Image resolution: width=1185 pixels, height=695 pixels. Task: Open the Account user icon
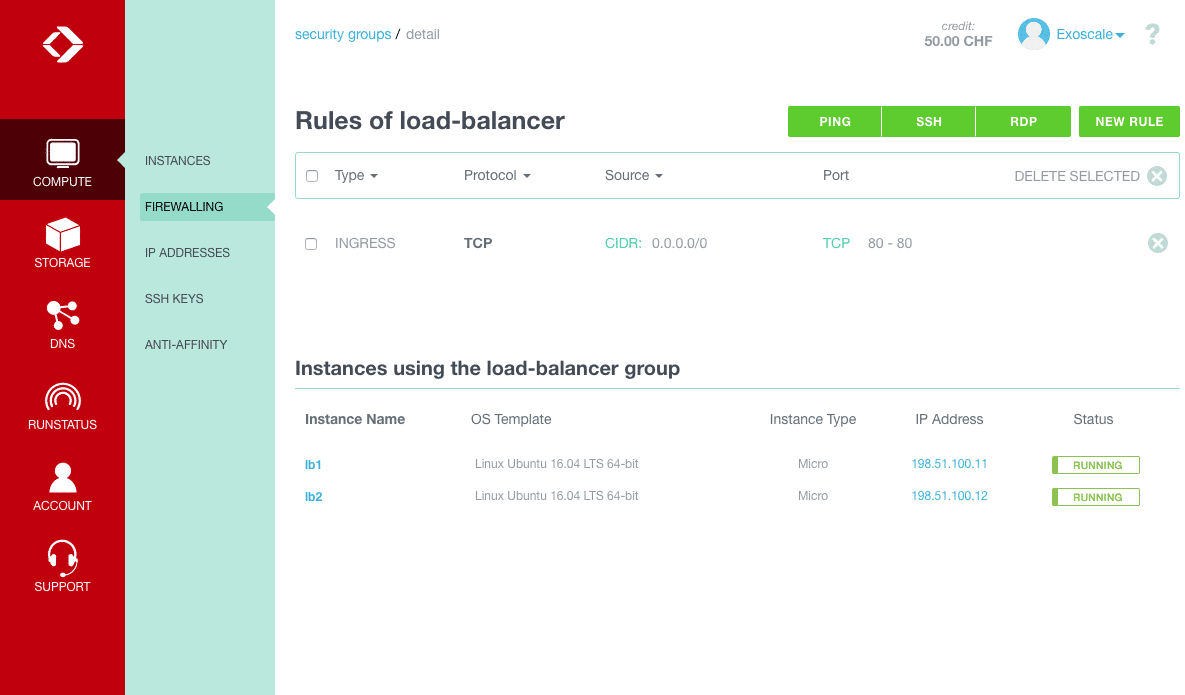coord(62,477)
